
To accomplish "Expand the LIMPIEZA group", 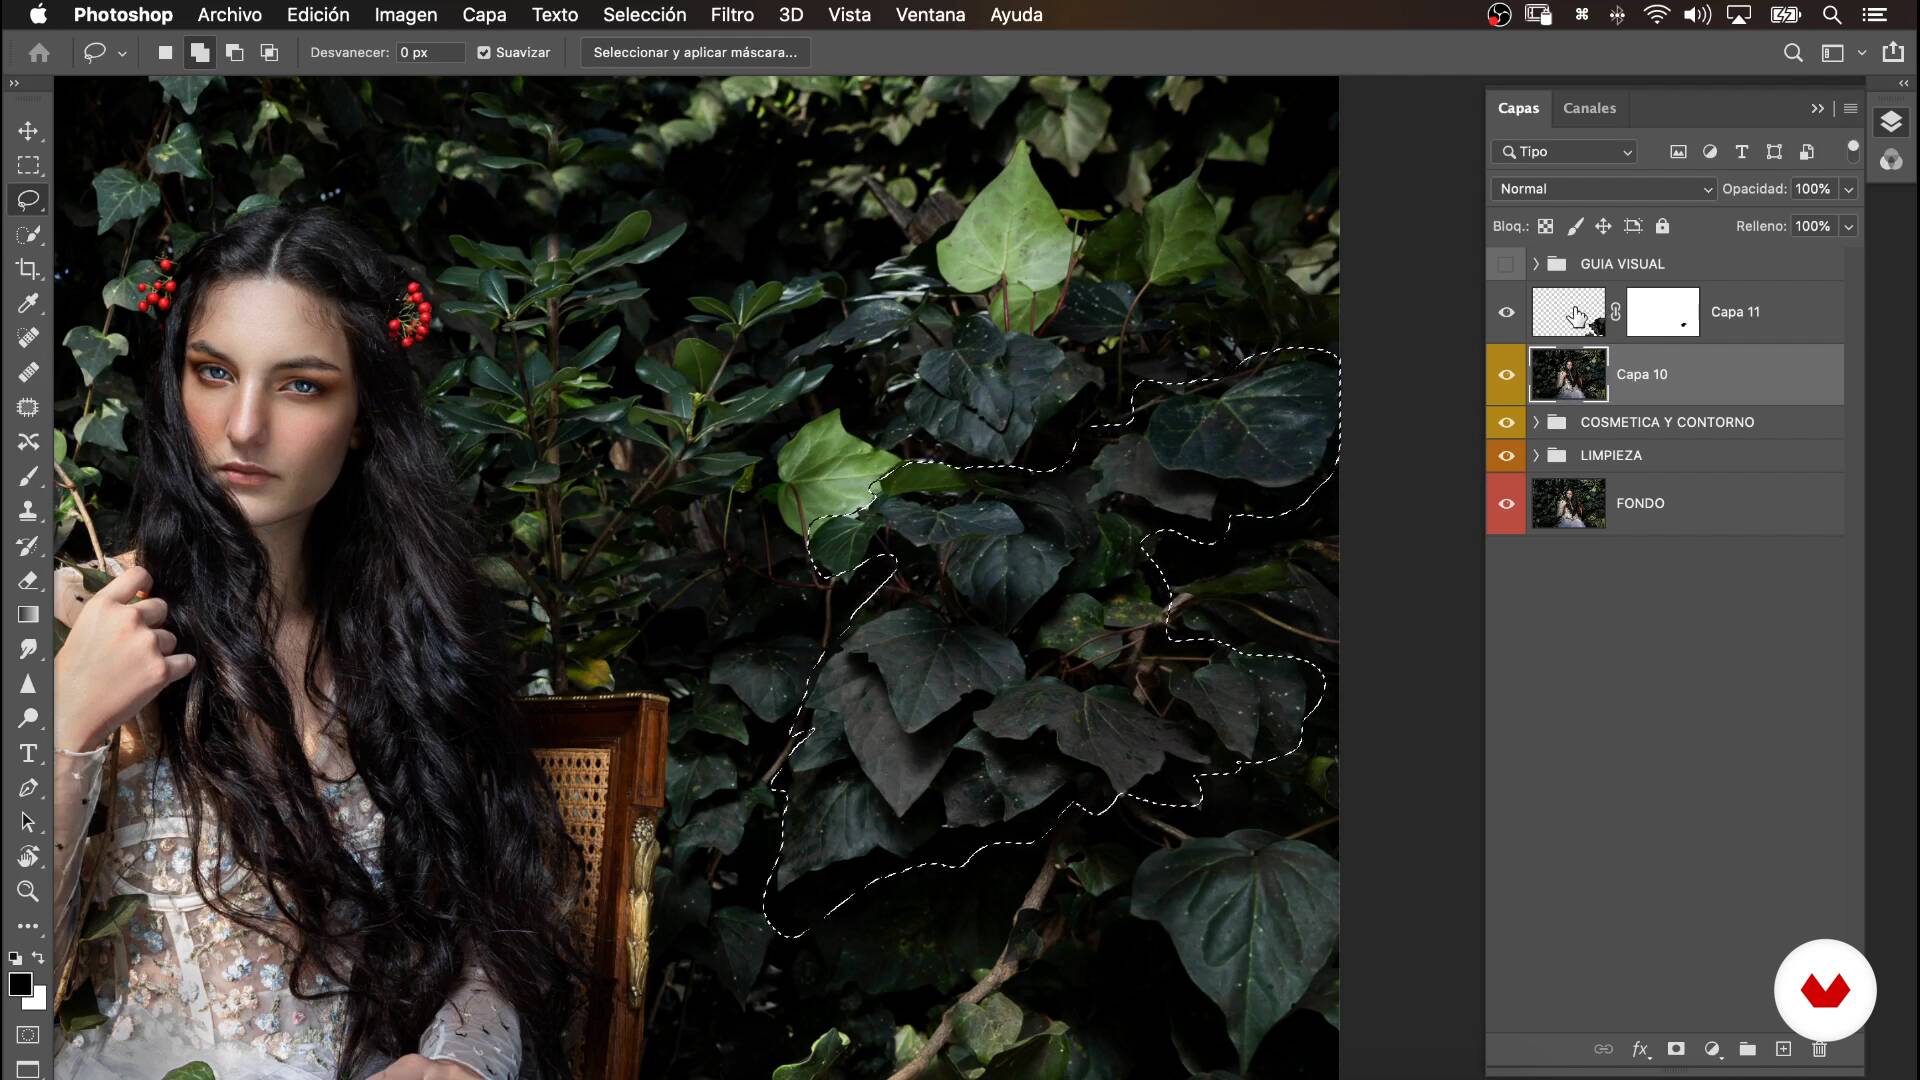I will (1536, 456).
